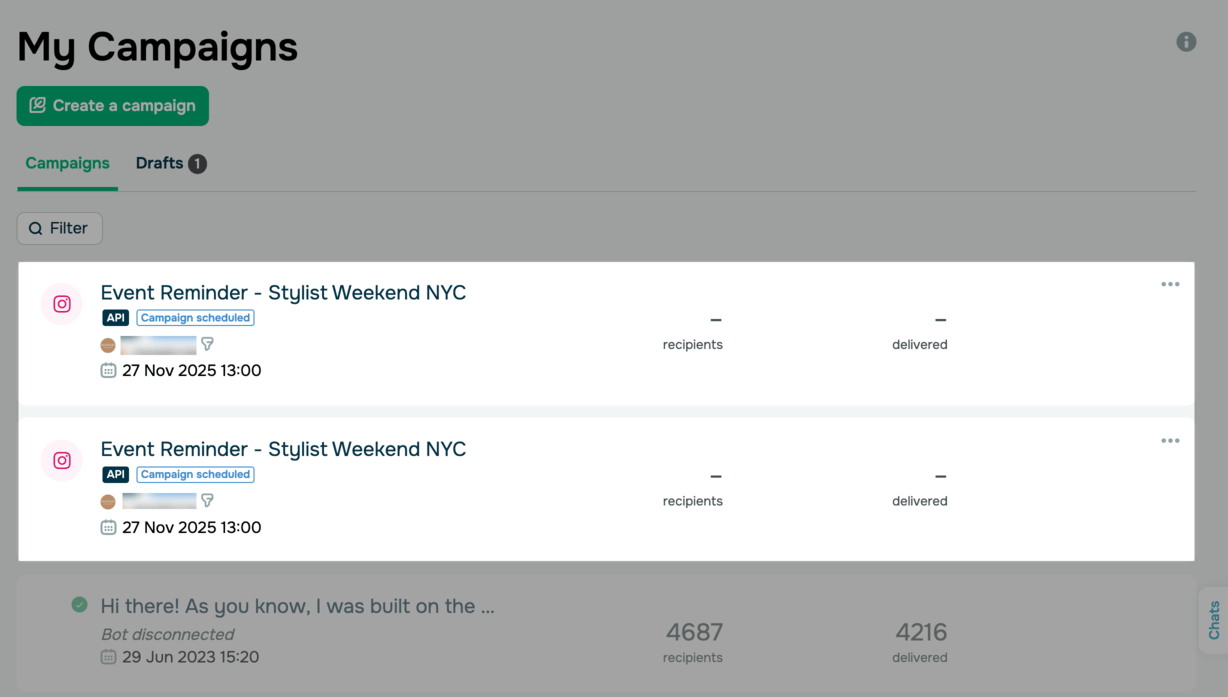The height and width of the screenshot is (697, 1228).
Task: Click the Instagram icon on the second campaign
Action: point(62,461)
